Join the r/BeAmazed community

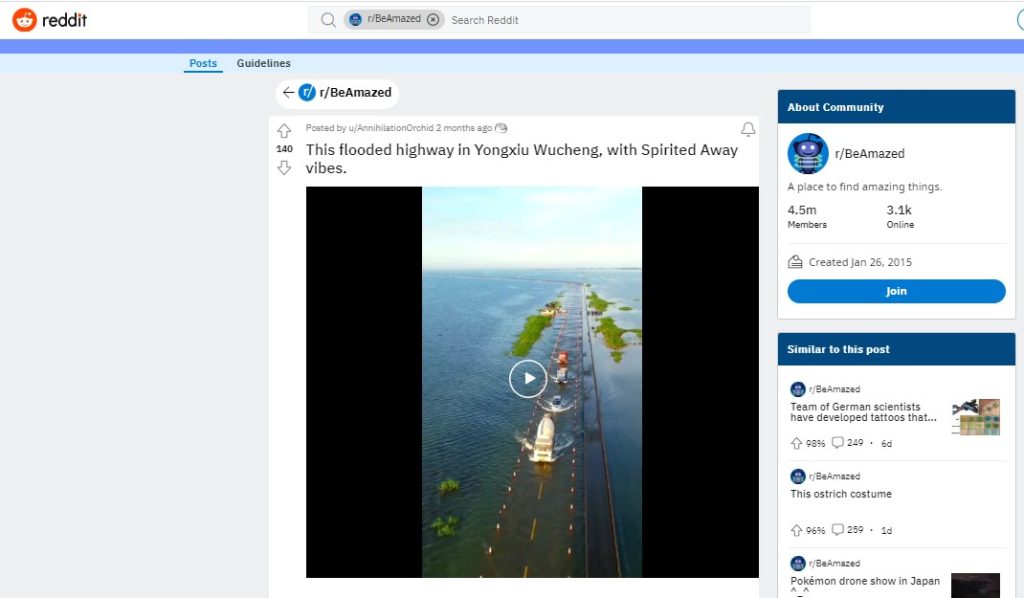[896, 291]
